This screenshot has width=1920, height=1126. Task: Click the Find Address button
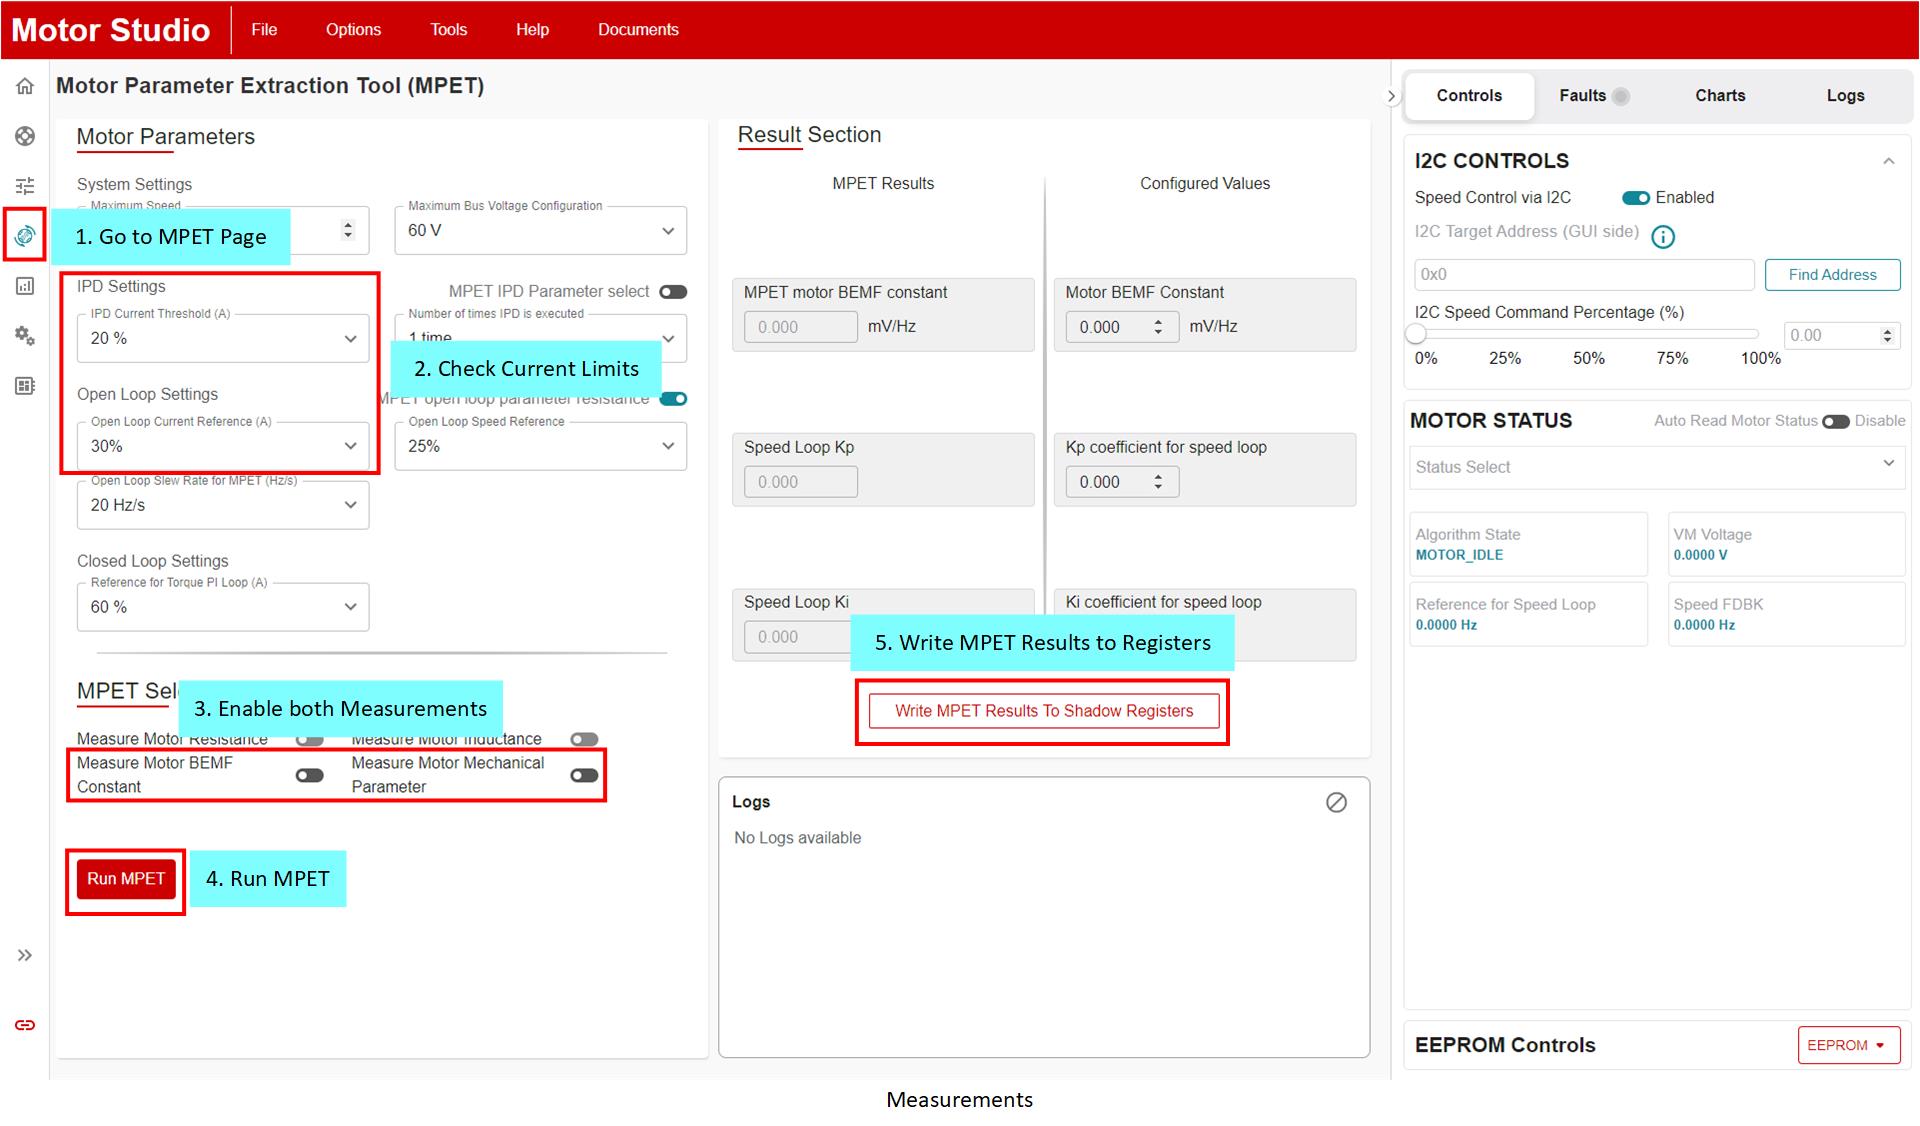pos(1831,275)
